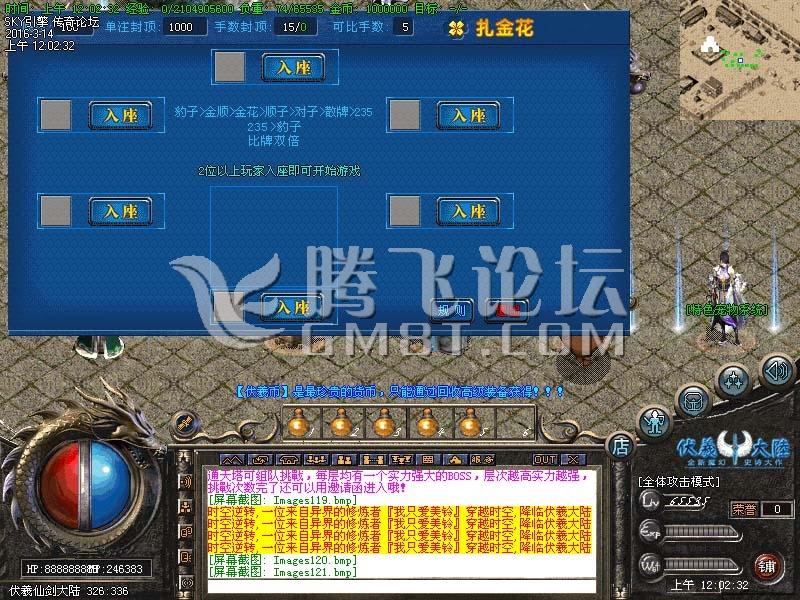Viewport: 800px width, 600px height.
Task: Click the Exp progress bar
Action: (703, 533)
